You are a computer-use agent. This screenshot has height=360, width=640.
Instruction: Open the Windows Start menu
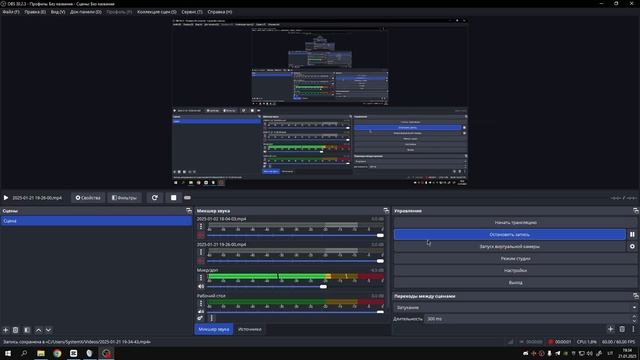click(8, 353)
